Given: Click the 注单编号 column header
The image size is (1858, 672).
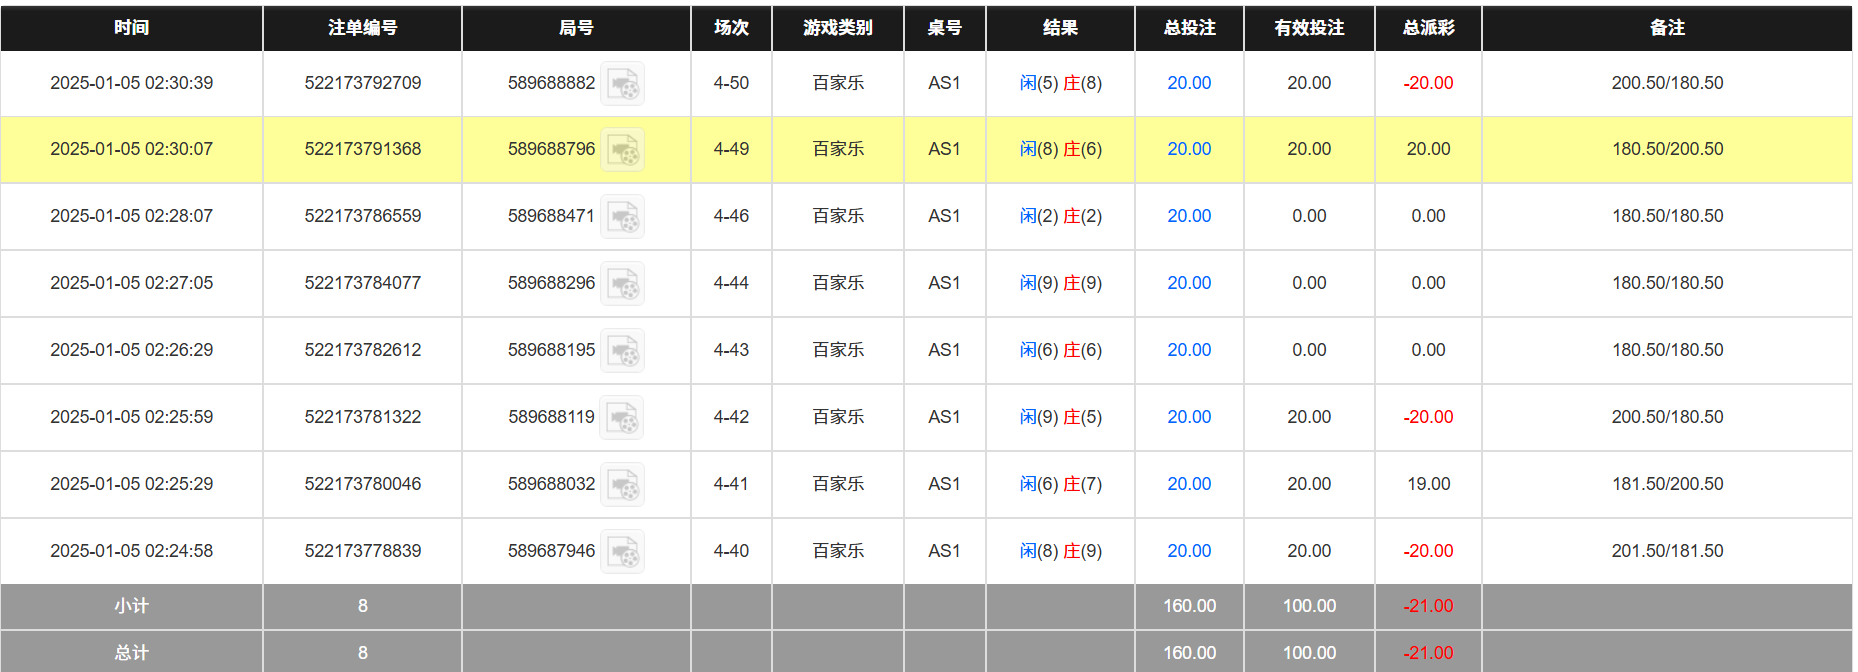Looking at the screenshot, I should click(x=362, y=28).
